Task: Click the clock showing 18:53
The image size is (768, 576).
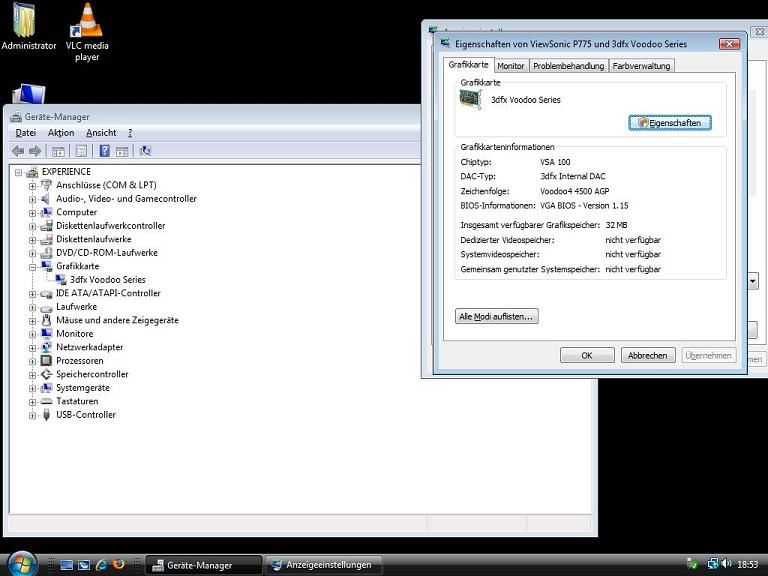Action: pos(747,565)
